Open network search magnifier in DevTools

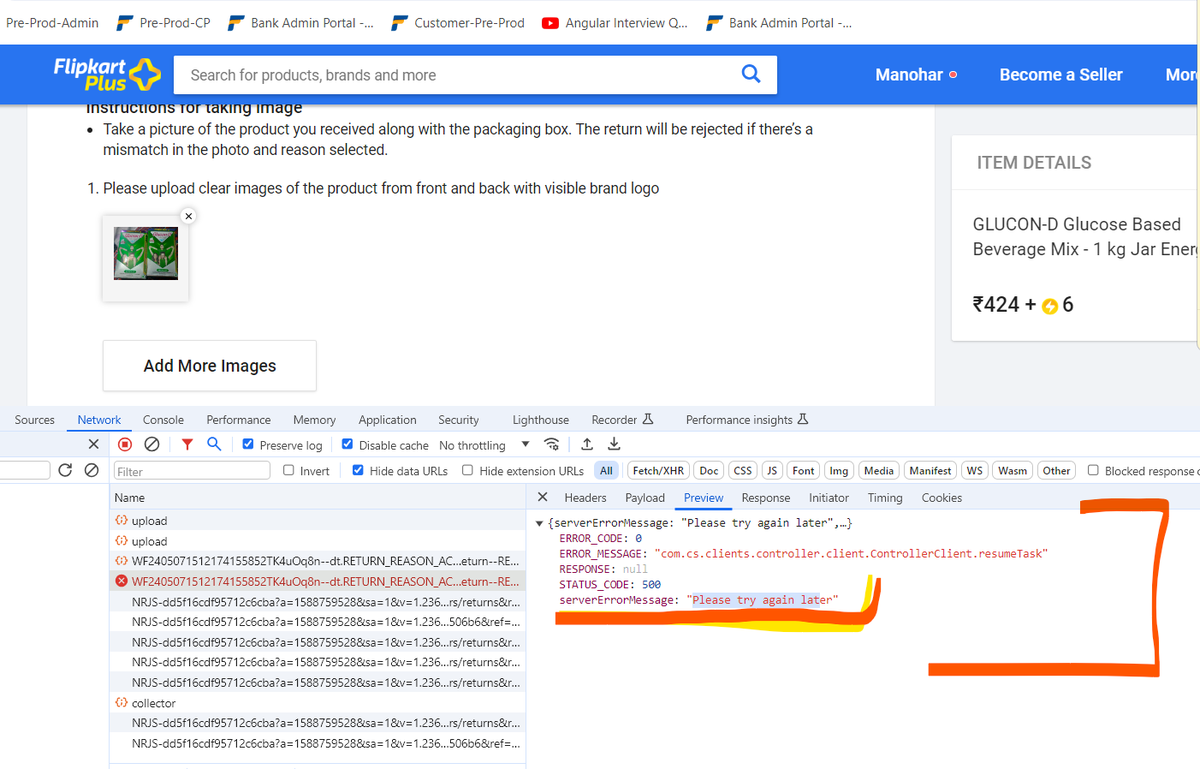pyautogui.click(x=214, y=445)
